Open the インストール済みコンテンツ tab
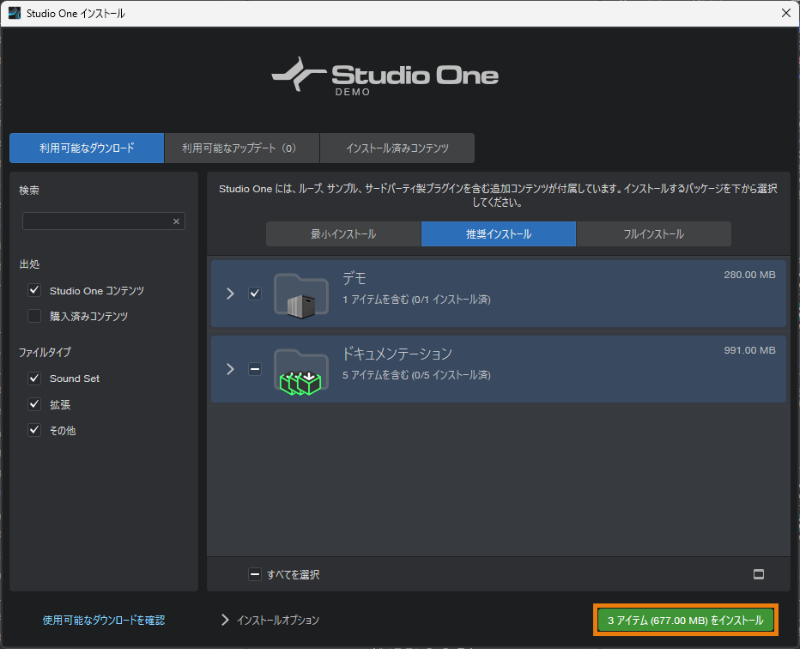The height and width of the screenshot is (649, 800). (x=397, y=148)
